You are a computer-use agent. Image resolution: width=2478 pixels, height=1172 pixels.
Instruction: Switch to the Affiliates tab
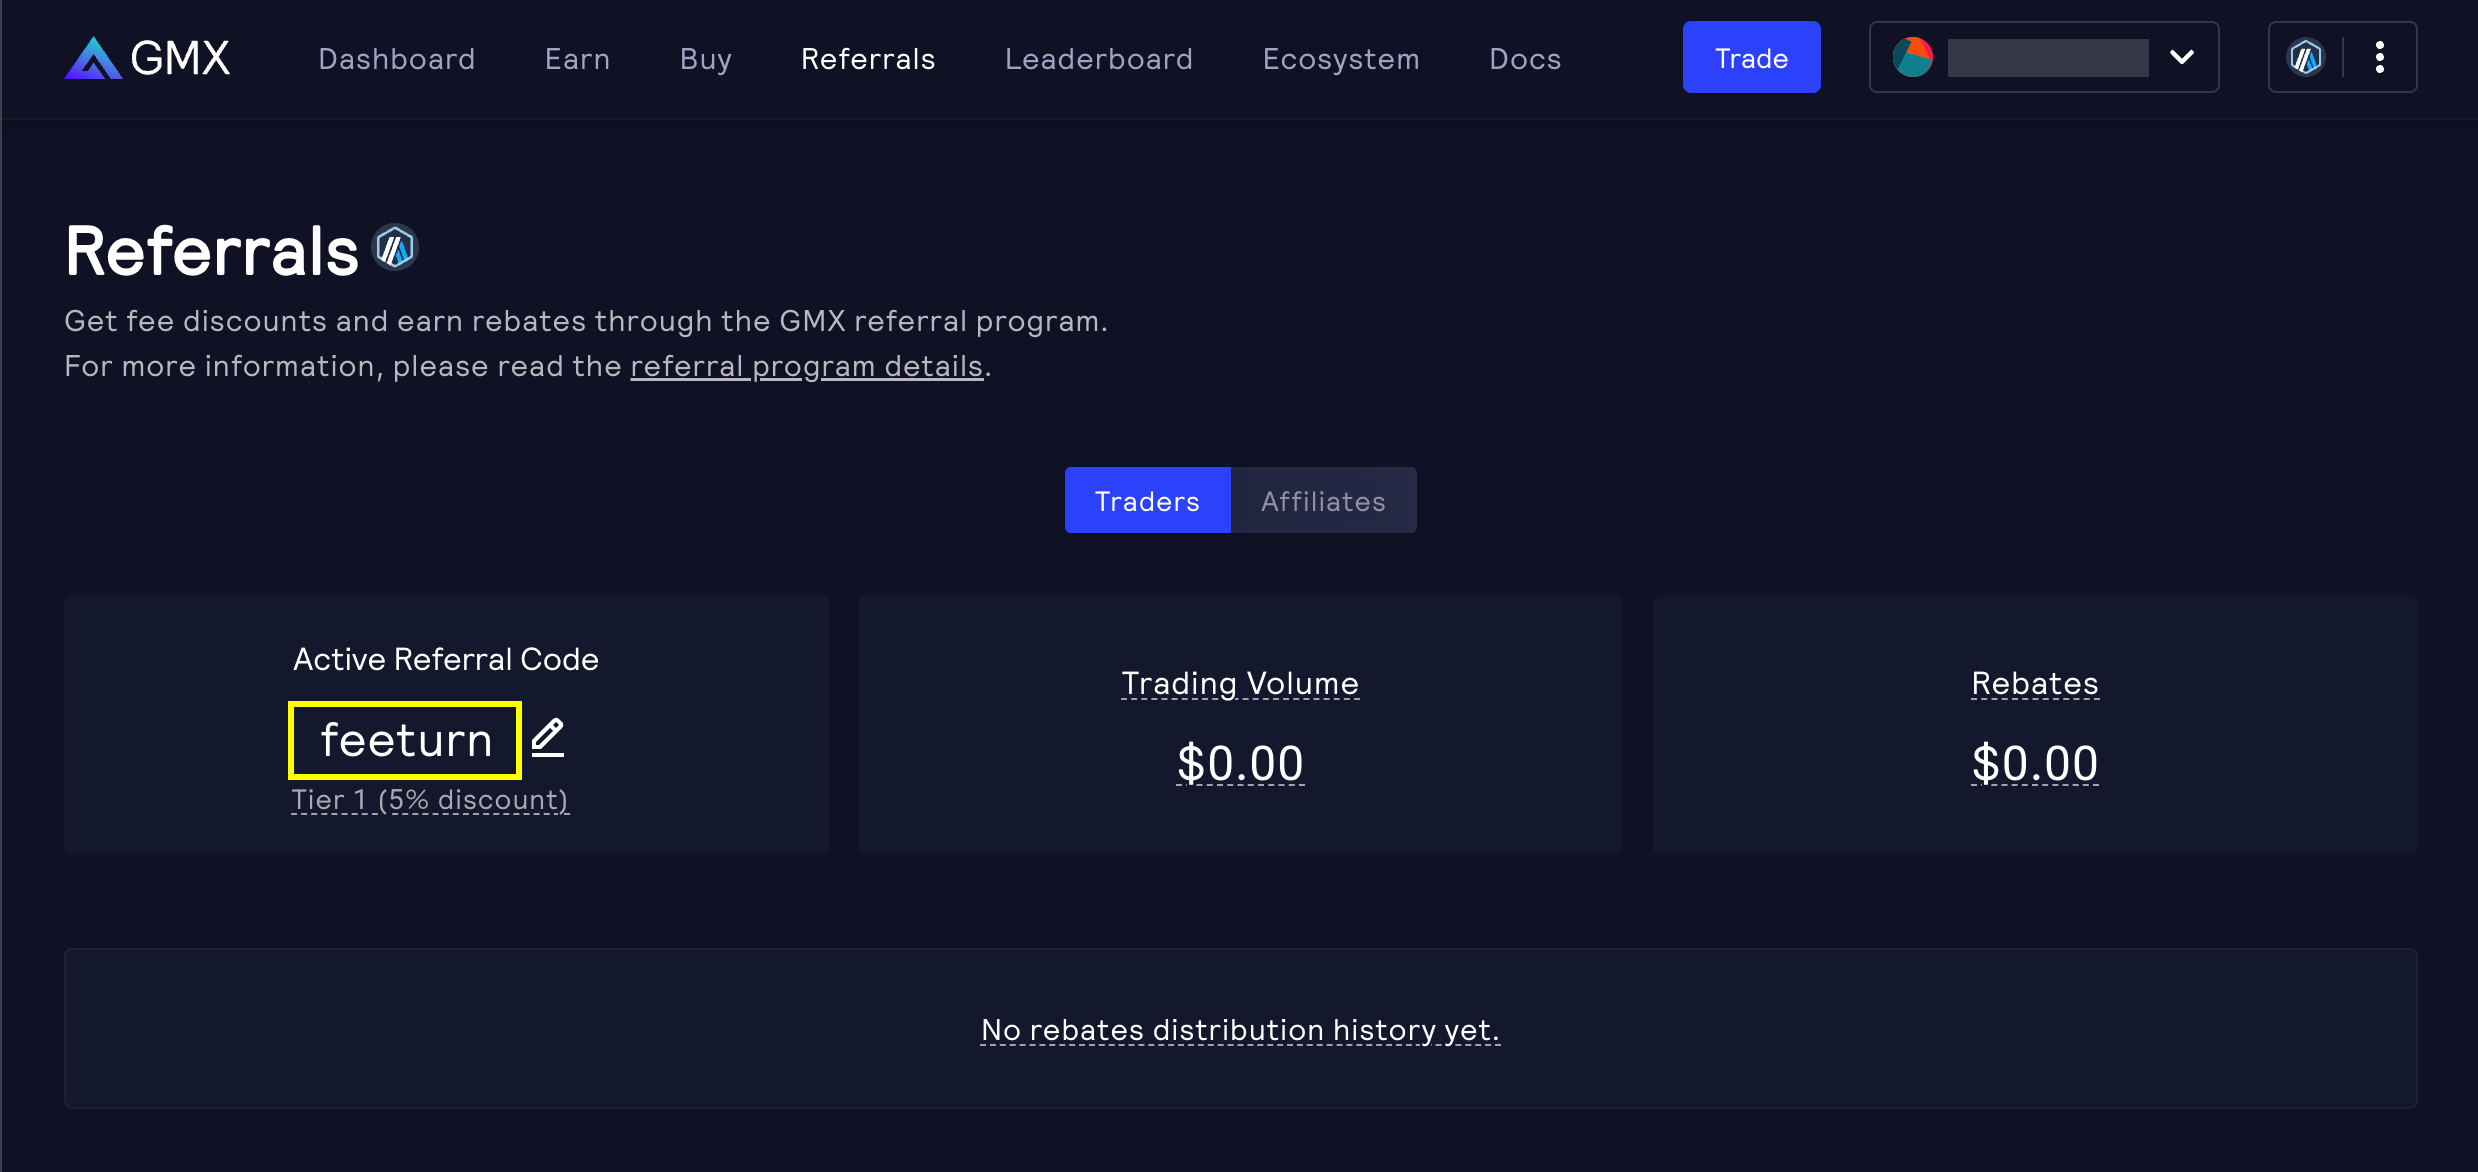click(1323, 500)
